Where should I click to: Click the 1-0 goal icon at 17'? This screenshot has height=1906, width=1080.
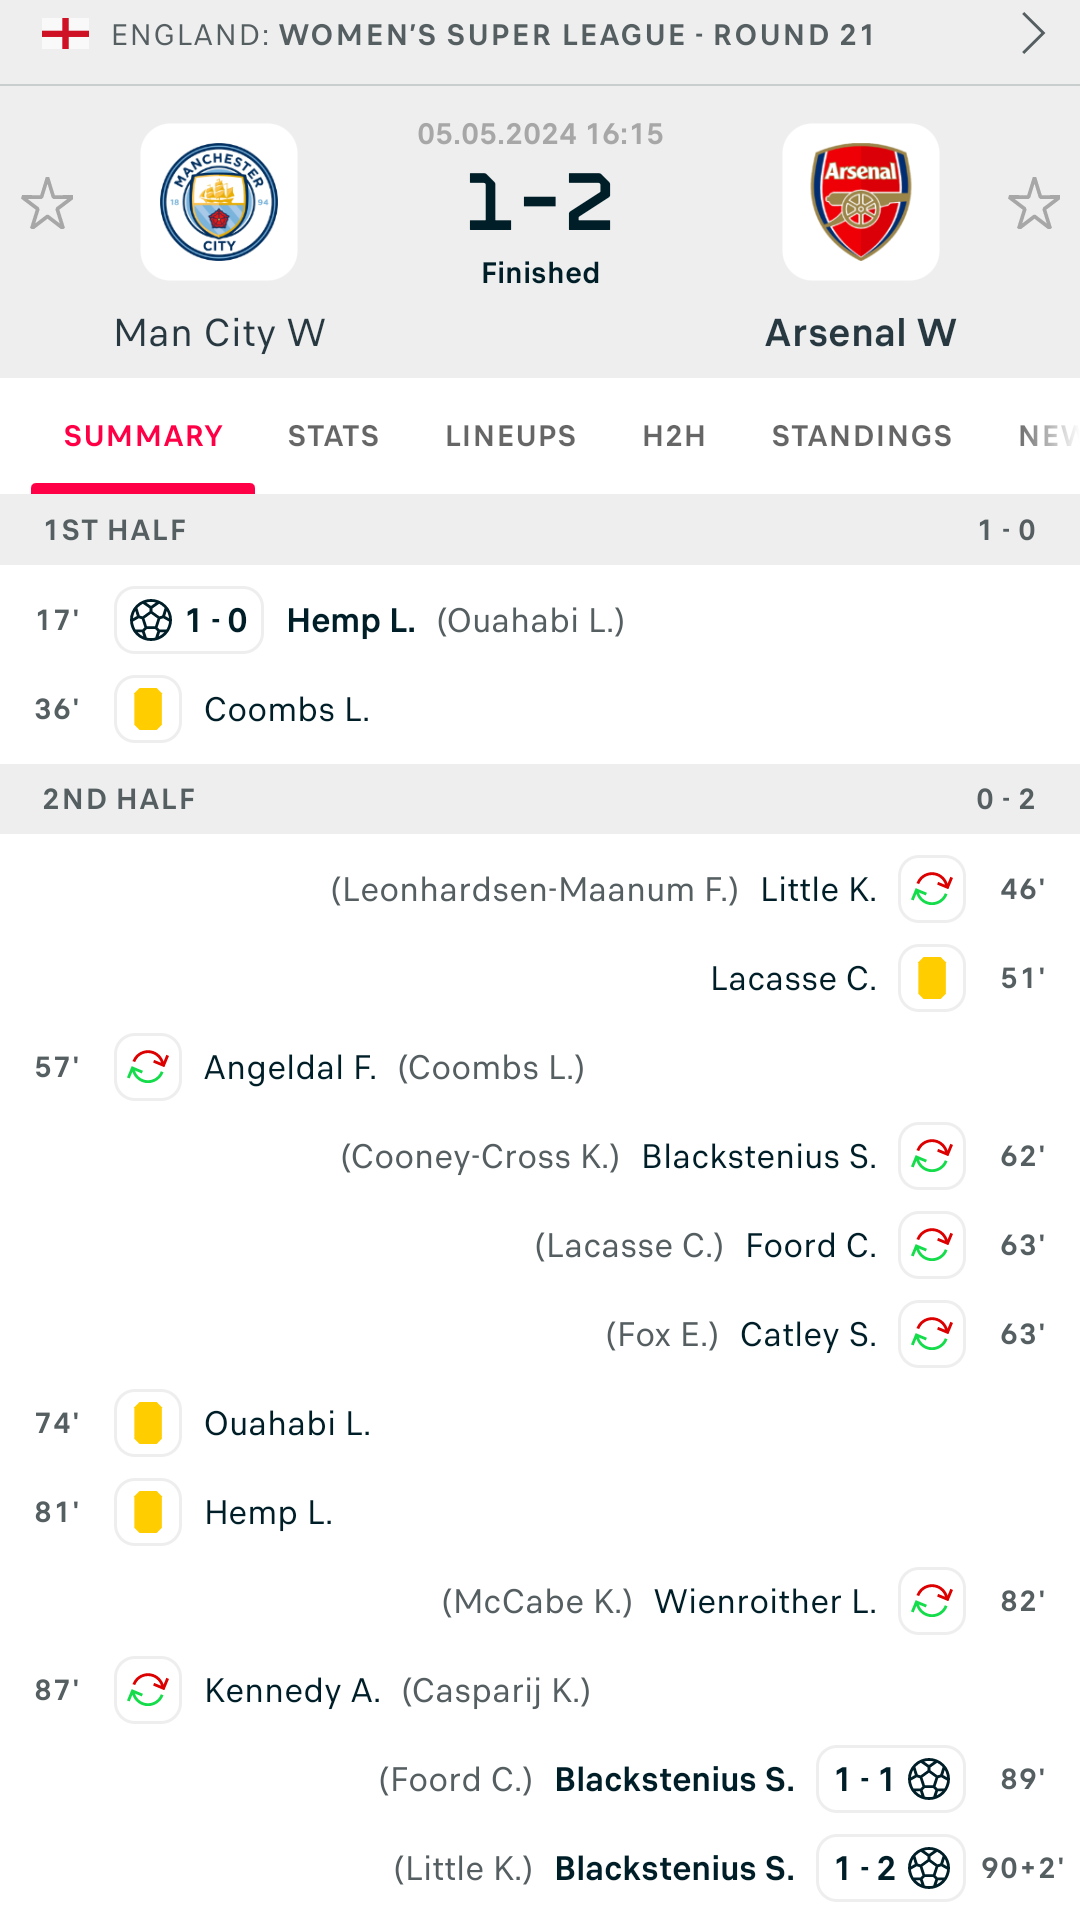pos(189,620)
